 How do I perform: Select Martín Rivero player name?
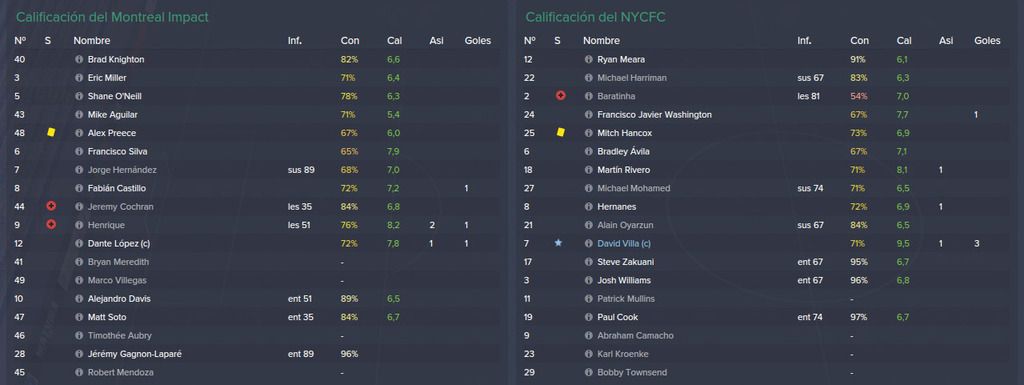pyautogui.click(x=623, y=170)
